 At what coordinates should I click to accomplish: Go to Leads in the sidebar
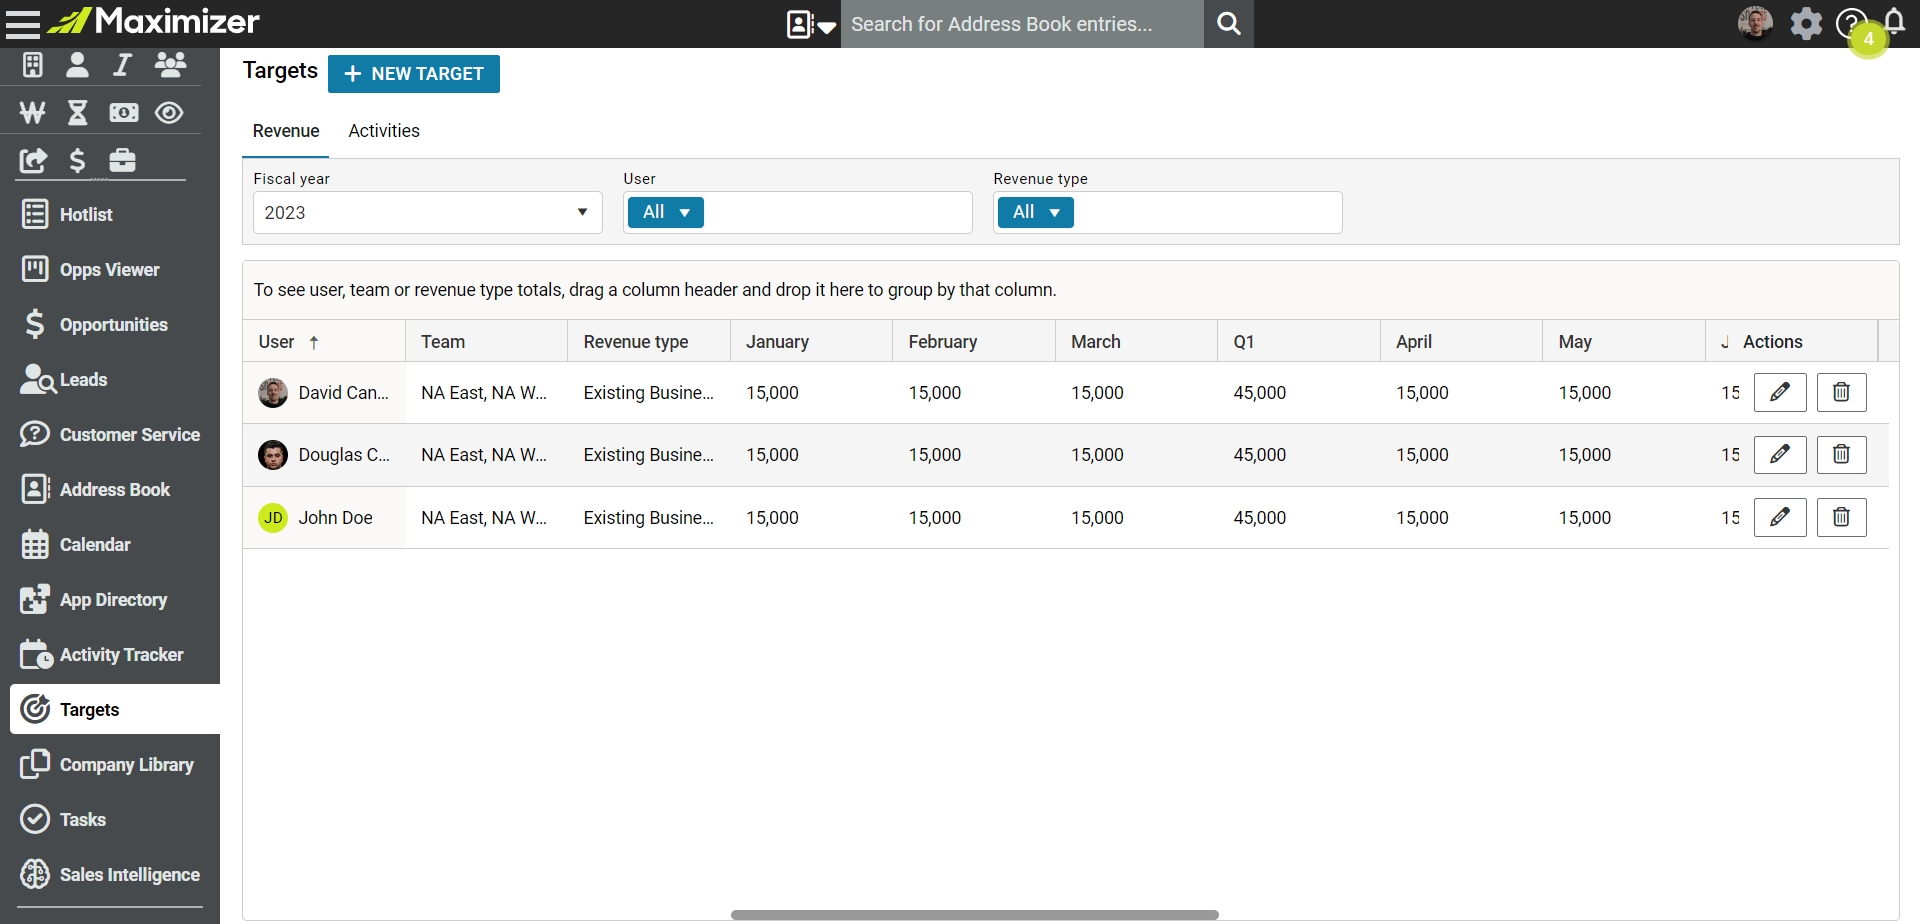(x=110, y=379)
